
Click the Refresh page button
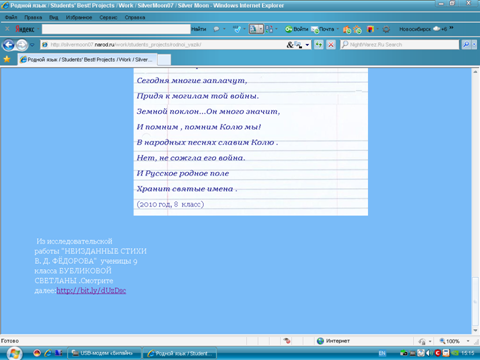pyautogui.click(x=319, y=45)
